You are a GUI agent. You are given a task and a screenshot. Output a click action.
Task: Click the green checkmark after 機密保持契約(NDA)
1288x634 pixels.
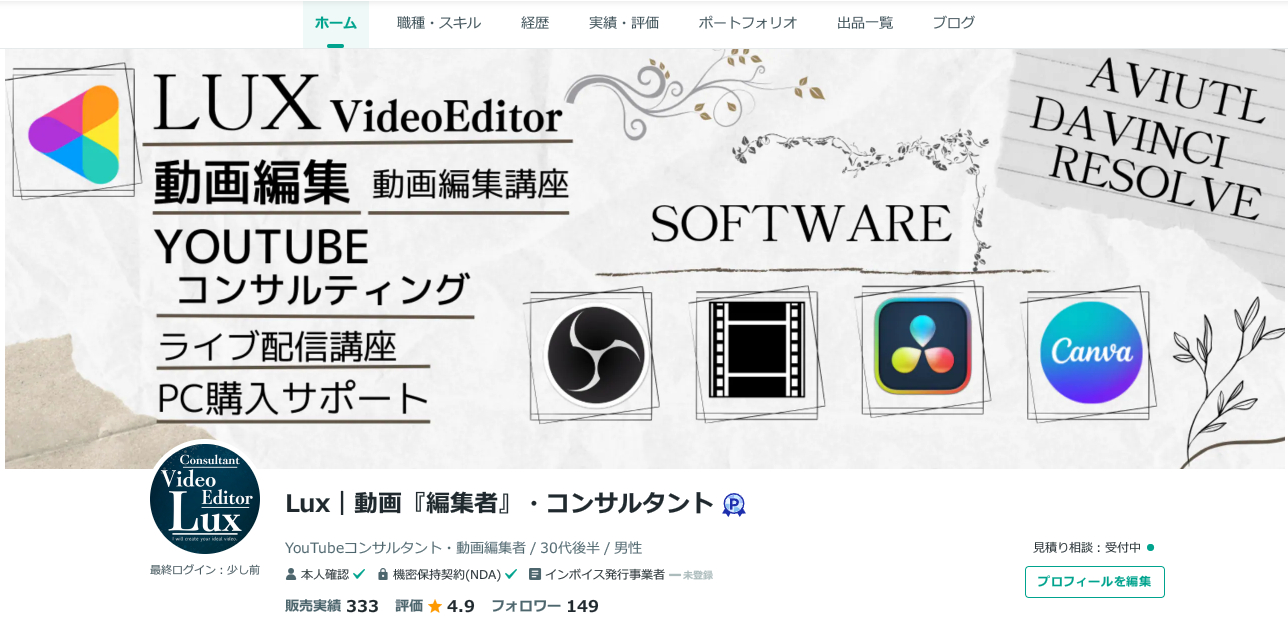coord(511,574)
